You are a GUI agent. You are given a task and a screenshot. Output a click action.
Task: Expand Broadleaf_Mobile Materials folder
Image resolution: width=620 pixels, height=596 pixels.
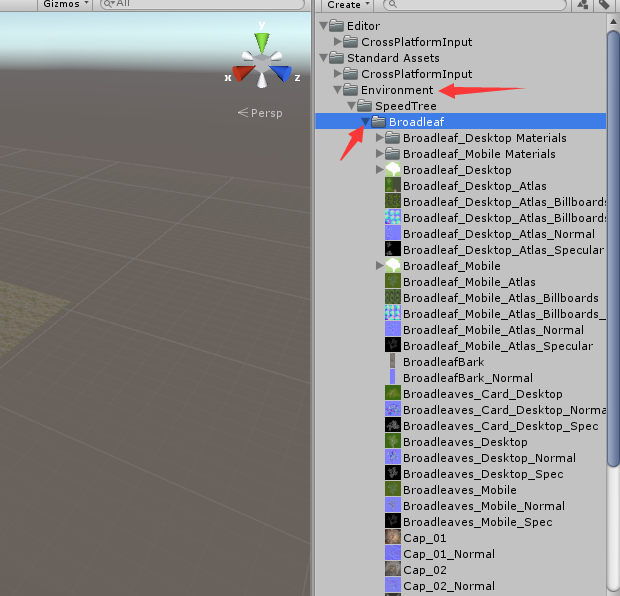pyautogui.click(x=380, y=153)
